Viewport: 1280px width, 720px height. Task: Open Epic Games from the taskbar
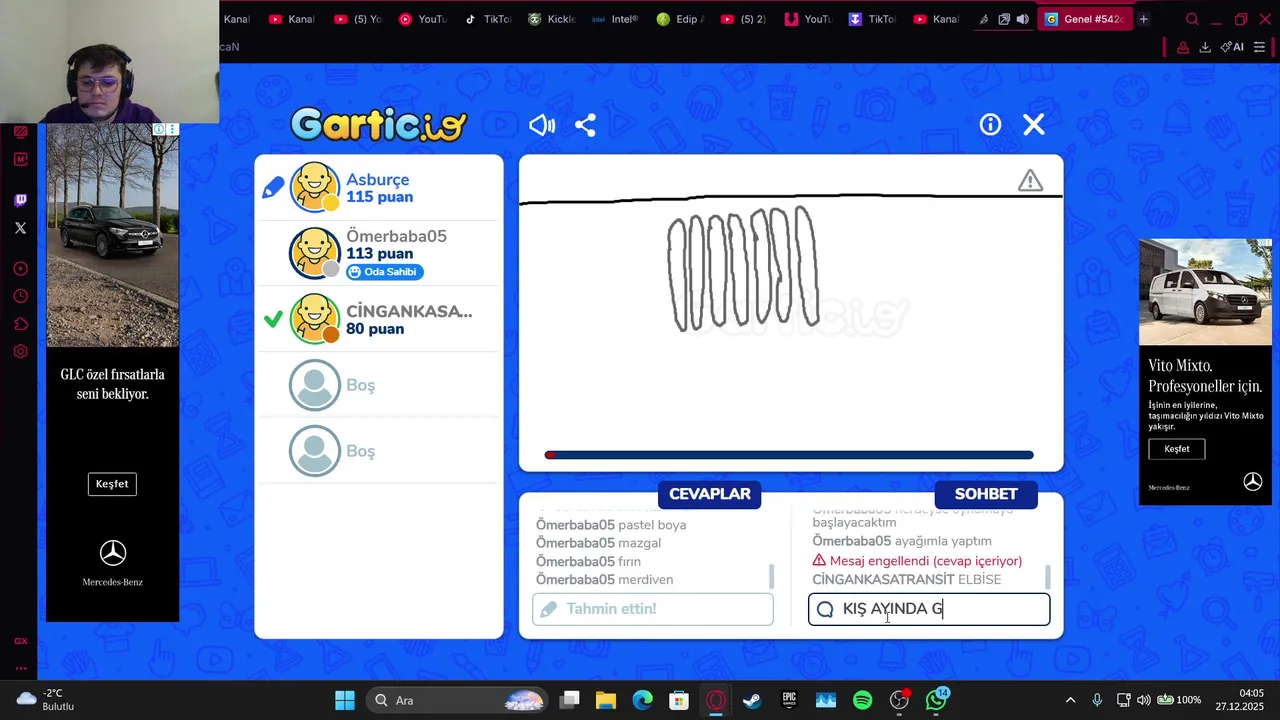(789, 700)
